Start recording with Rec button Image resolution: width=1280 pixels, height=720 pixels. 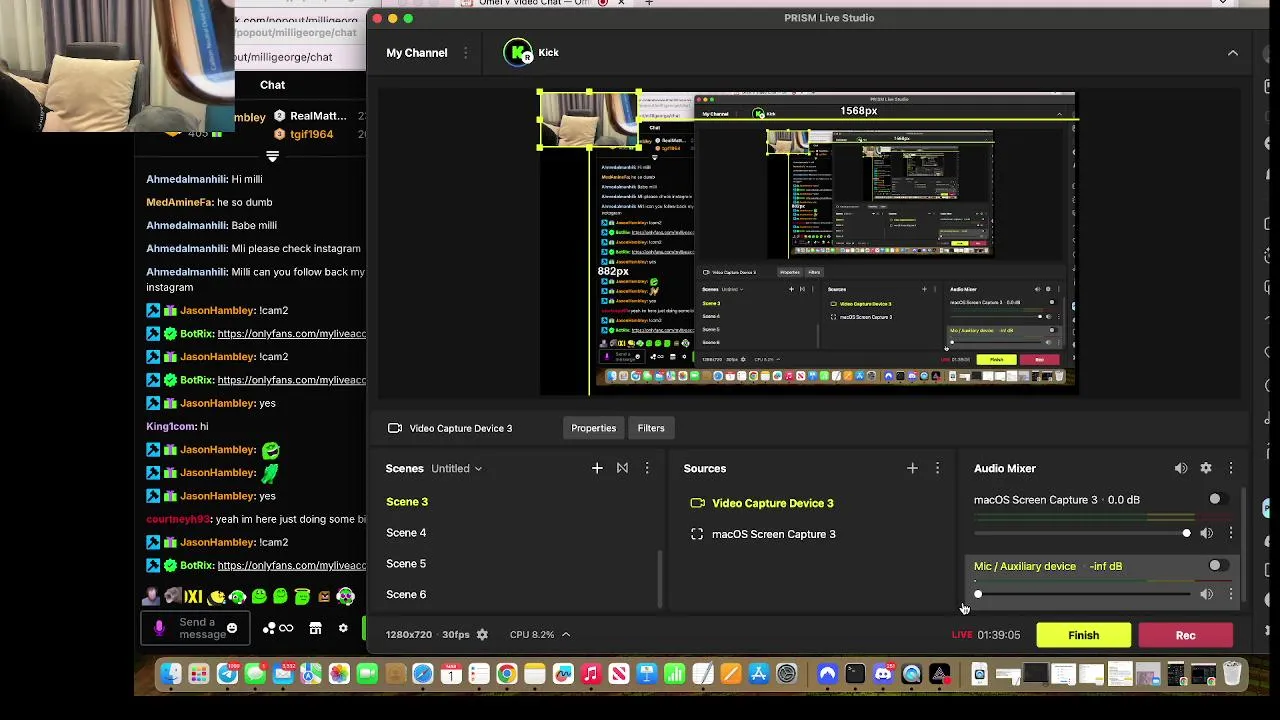click(1185, 635)
